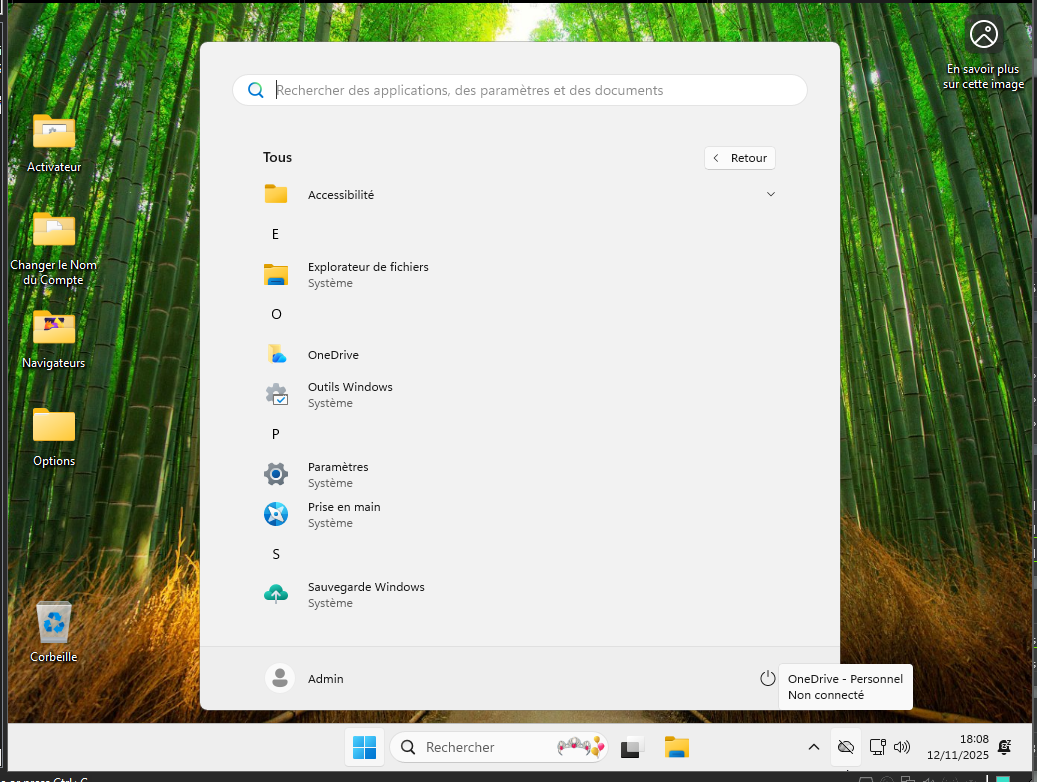The image size is (1037, 782).
Task: Open Sauvegarde Windows cloud icon
Action: (276, 594)
